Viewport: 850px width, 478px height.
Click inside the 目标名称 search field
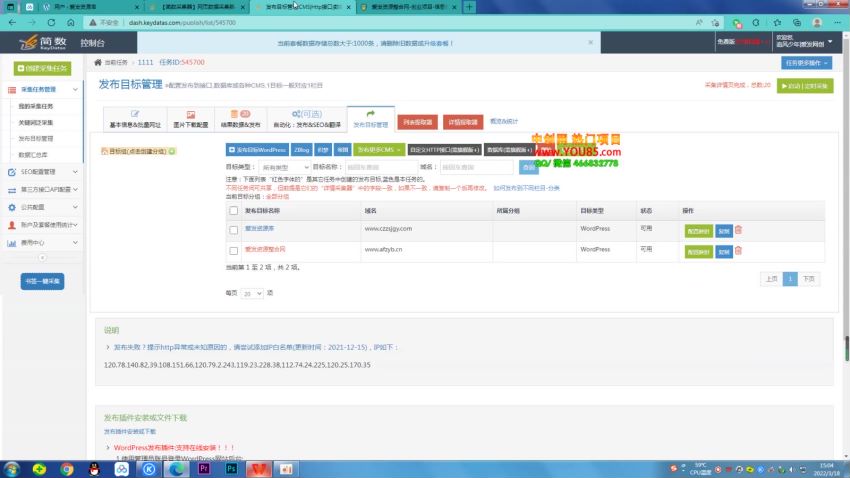click(x=381, y=167)
